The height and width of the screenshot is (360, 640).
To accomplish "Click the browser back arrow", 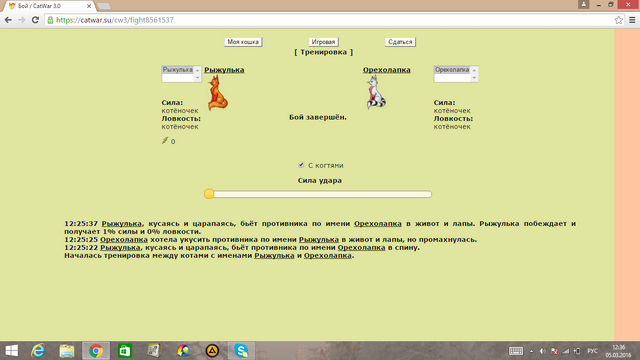I will tap(8, 20).
